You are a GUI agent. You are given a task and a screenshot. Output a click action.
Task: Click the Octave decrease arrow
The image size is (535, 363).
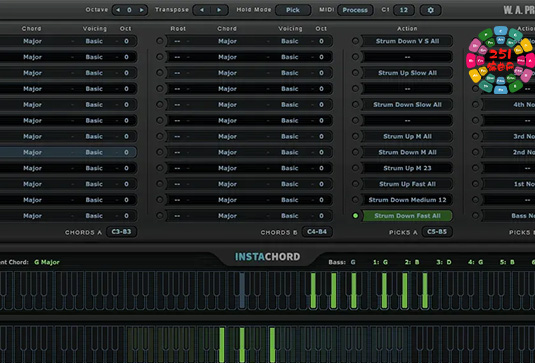point(118,10)
